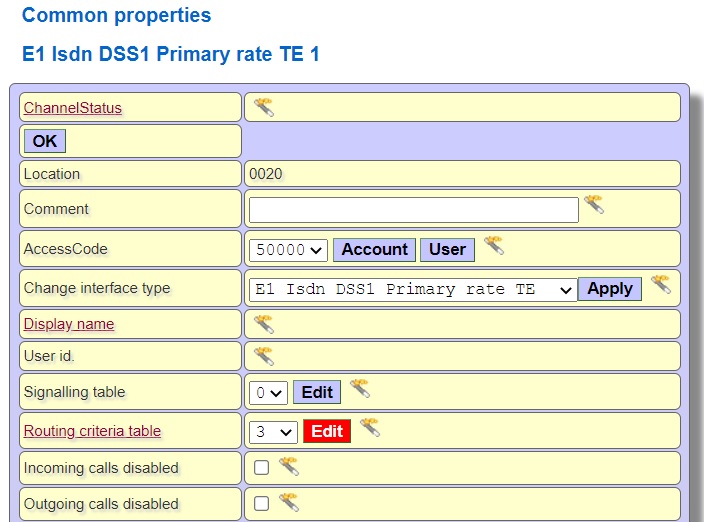The image size is (704, 522).
Task: Click wrench icon in Routing criteria table row
Action: (x=370, y=428)
